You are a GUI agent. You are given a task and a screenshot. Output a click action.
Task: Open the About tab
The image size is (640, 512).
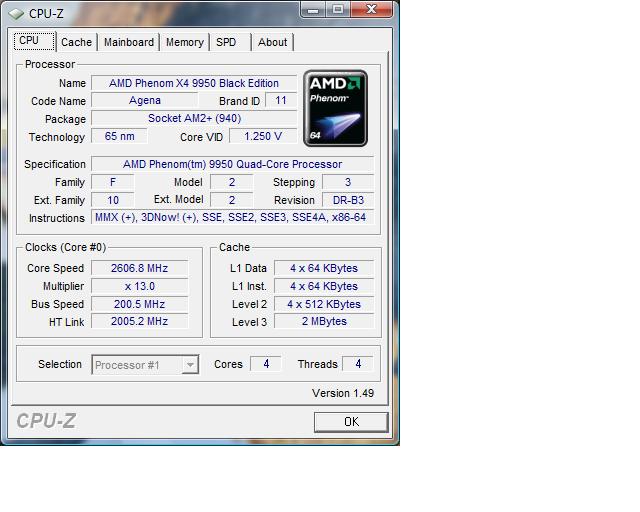click(x=272, y=42)
